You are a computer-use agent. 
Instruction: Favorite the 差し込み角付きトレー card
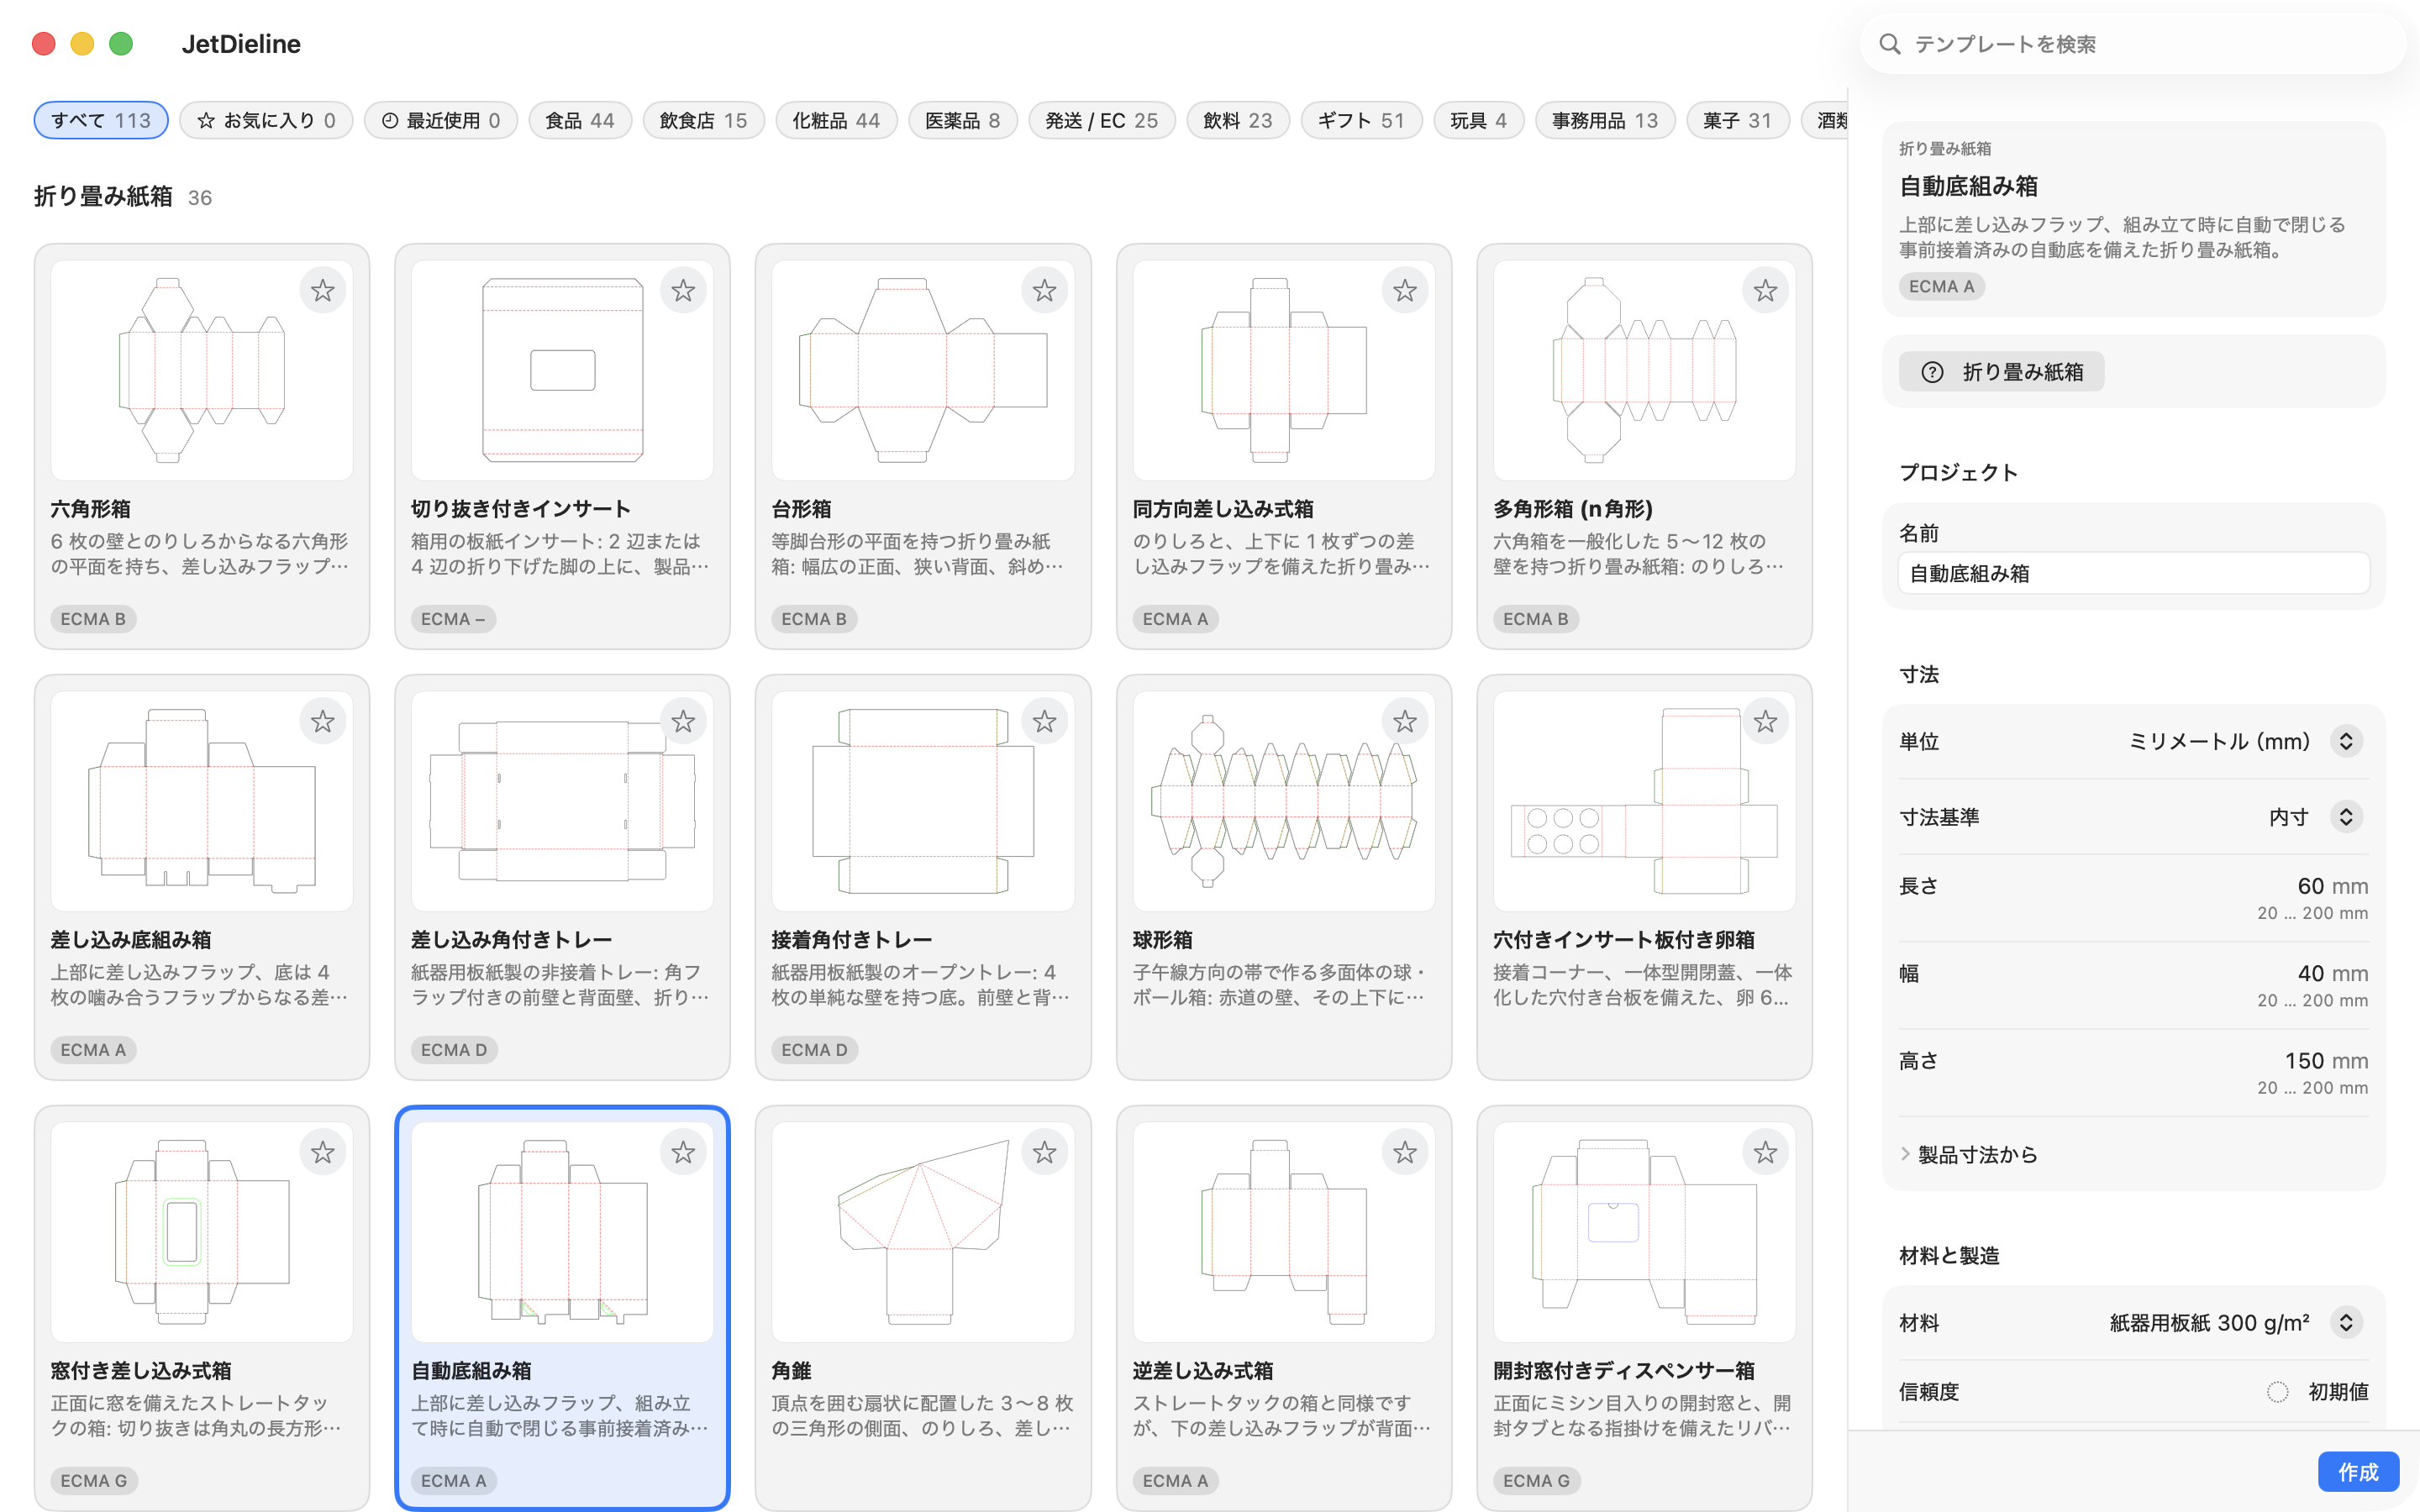pyautogui.click(x=683, y=722)
